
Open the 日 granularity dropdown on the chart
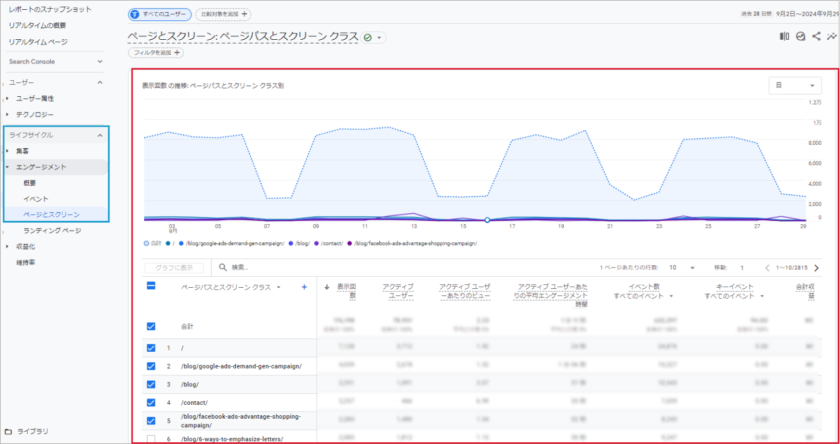coord(795,86)
